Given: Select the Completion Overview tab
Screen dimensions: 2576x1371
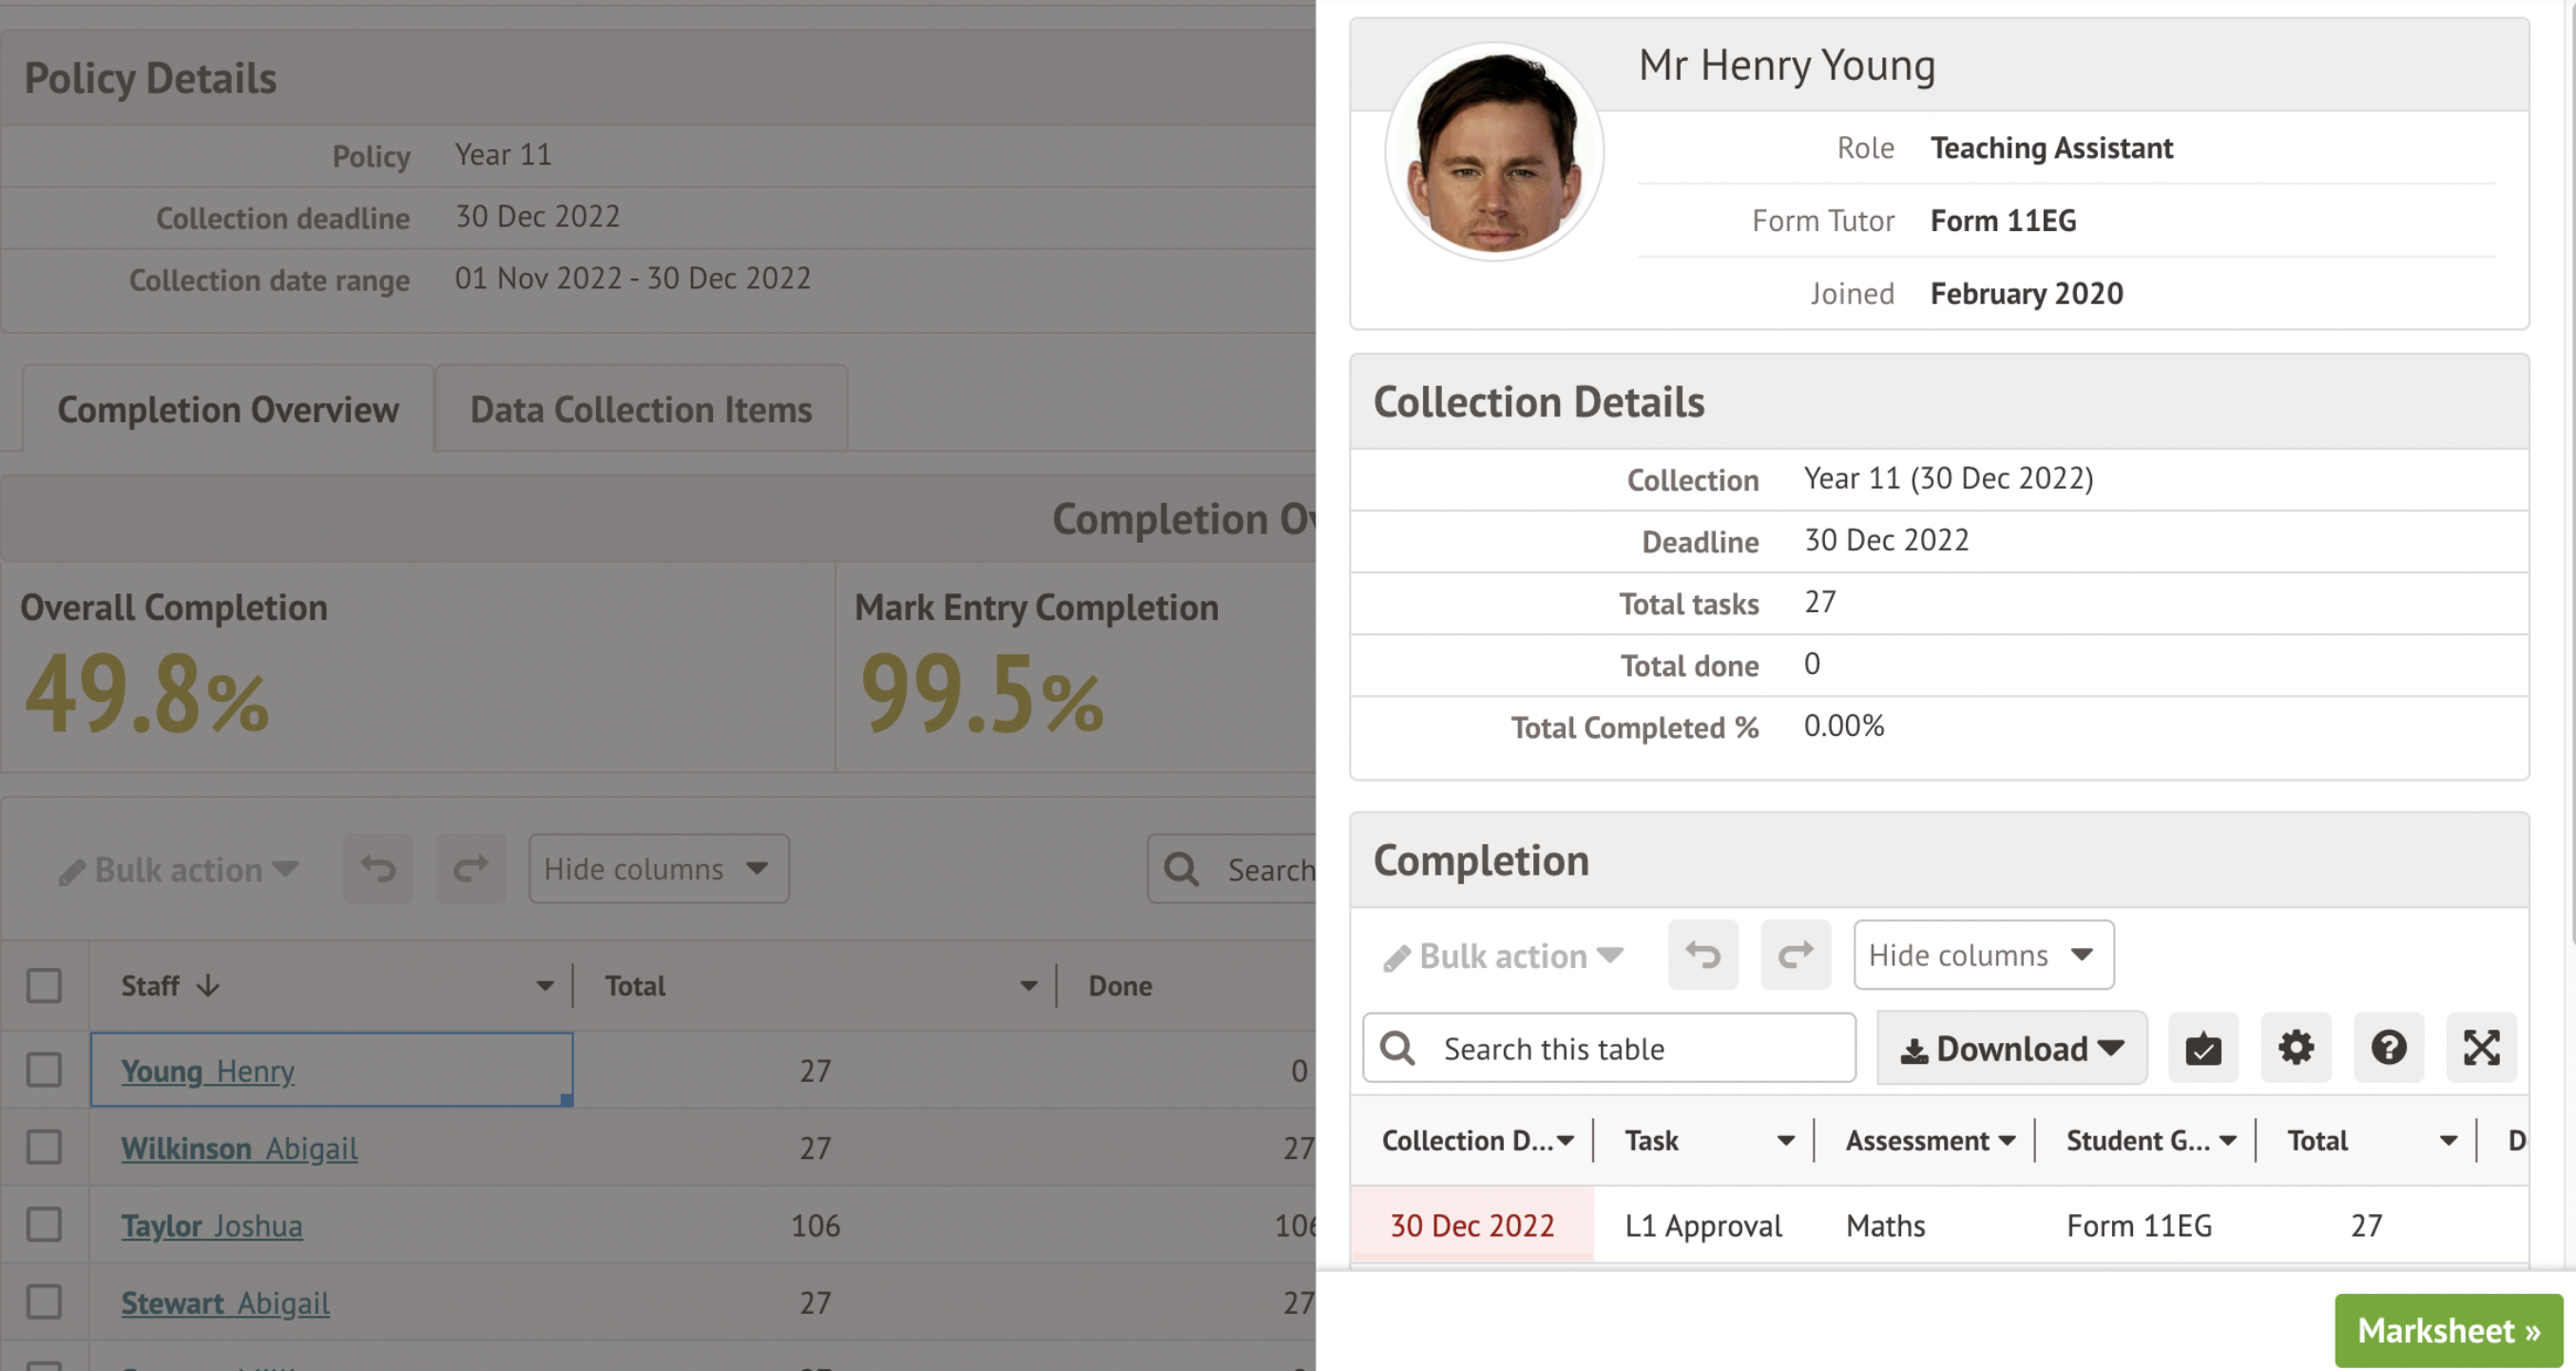Looking at the screenshot, I should [228, 409].
